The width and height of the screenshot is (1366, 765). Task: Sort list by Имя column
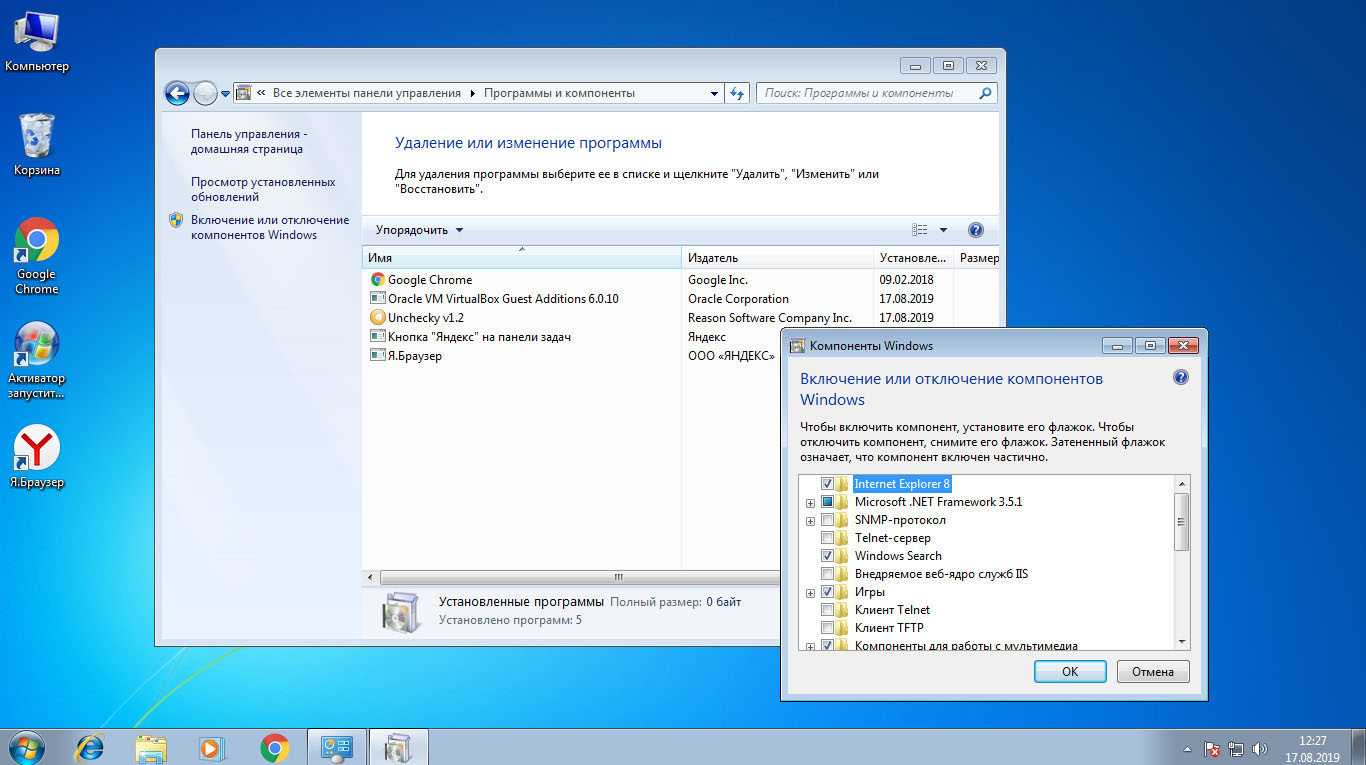pos(521,257)
